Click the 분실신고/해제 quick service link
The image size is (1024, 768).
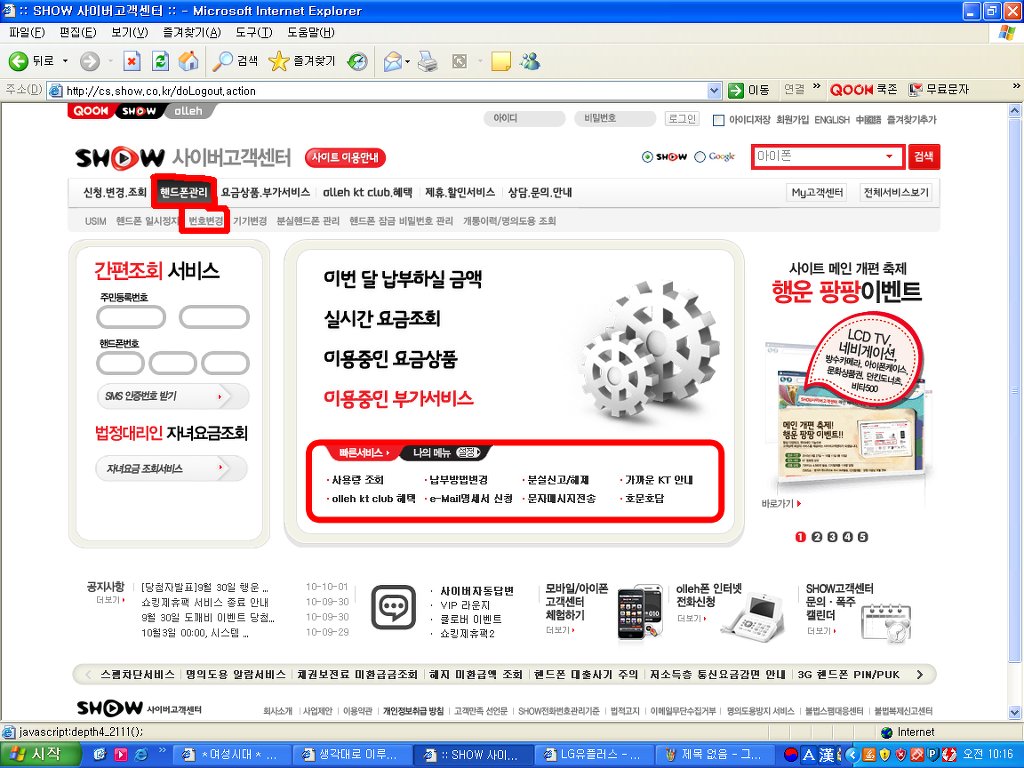click(557, 480)
